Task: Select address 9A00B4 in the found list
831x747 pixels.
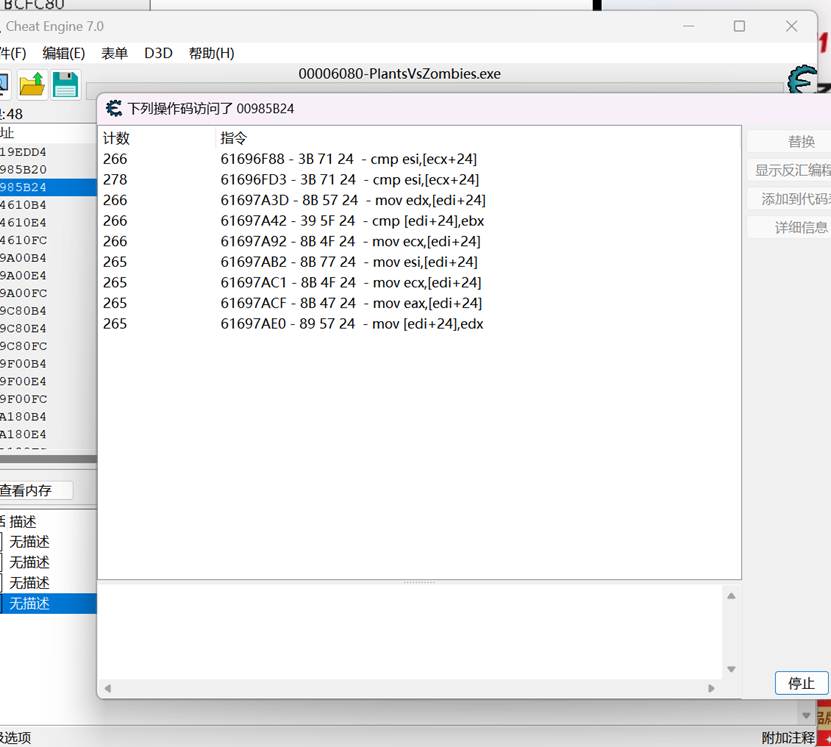Action: [x=48, y=258]
